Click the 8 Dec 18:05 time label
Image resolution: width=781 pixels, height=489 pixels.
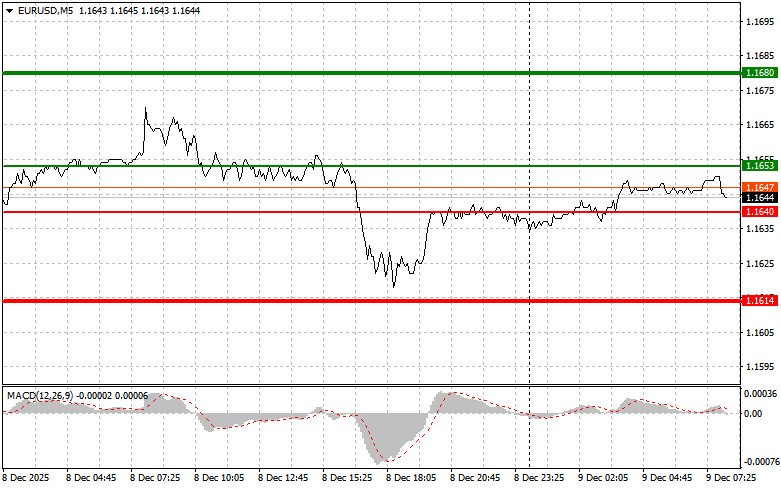pyautogui.click(x=411, y=478)
